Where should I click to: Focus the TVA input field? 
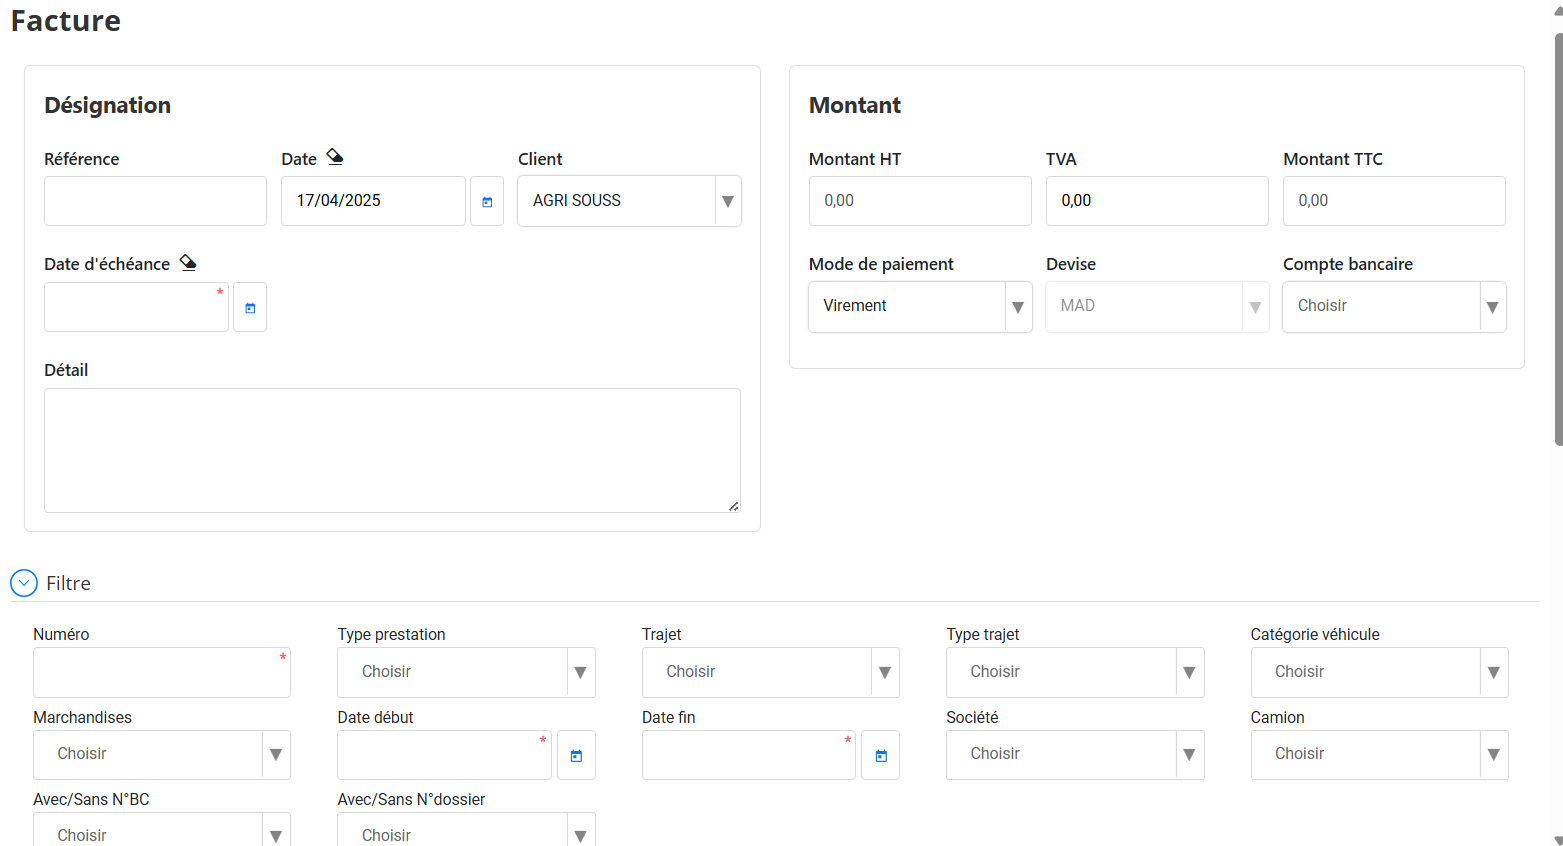tap(1157, 201)
